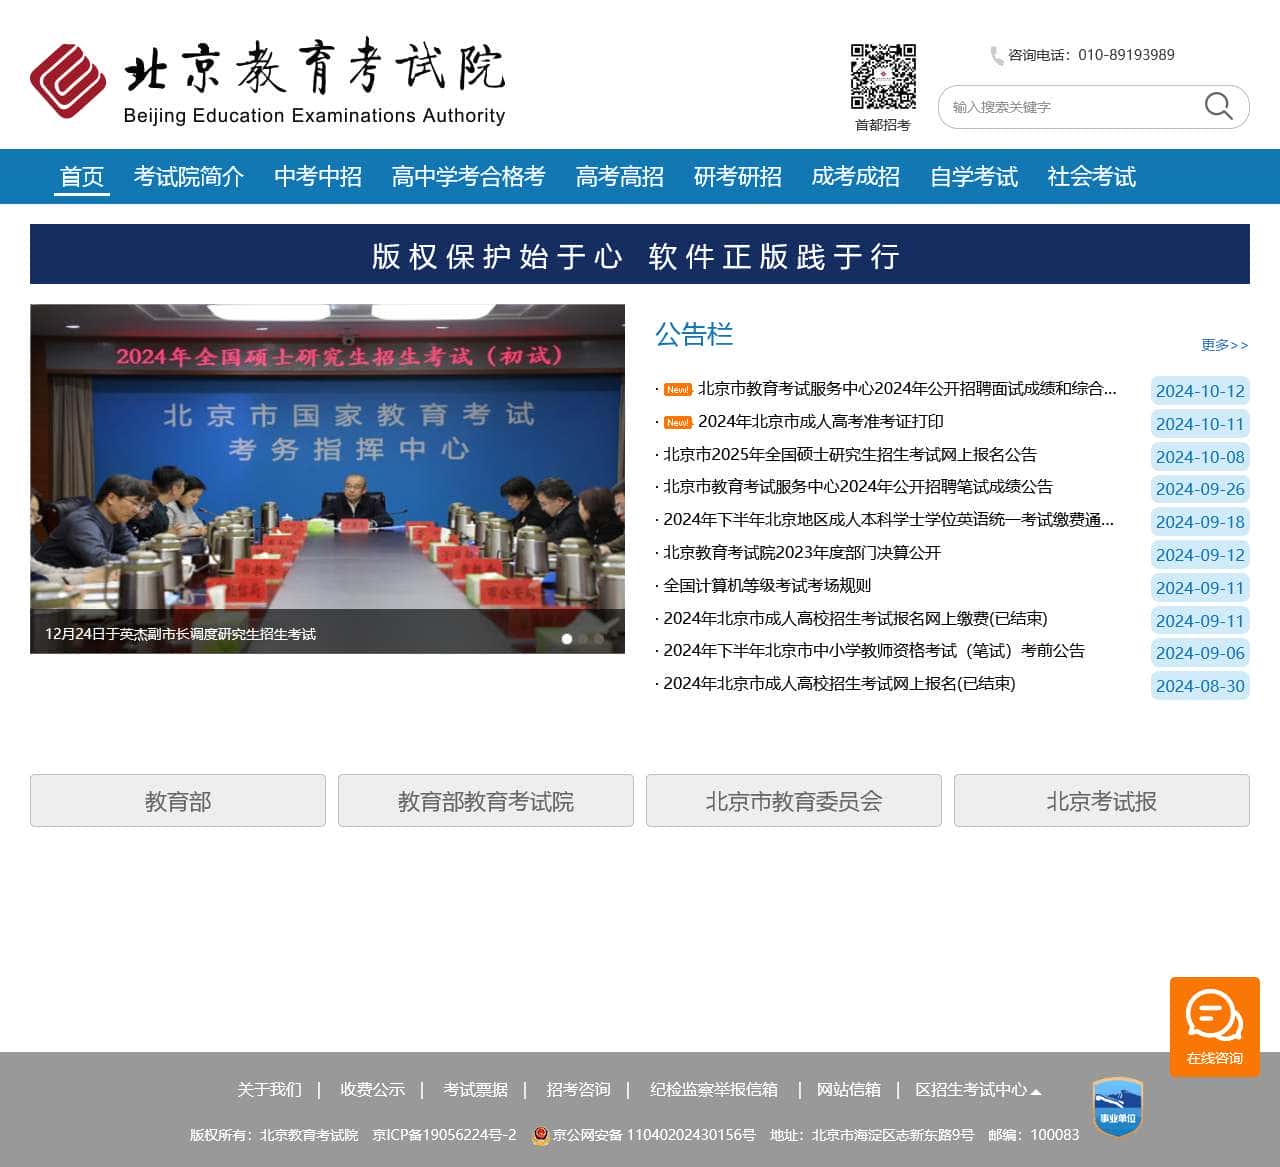Viewport: 1280px width, 1167px height.
Task: Open 招考咨询 footer link
Action: point(578,1089)
